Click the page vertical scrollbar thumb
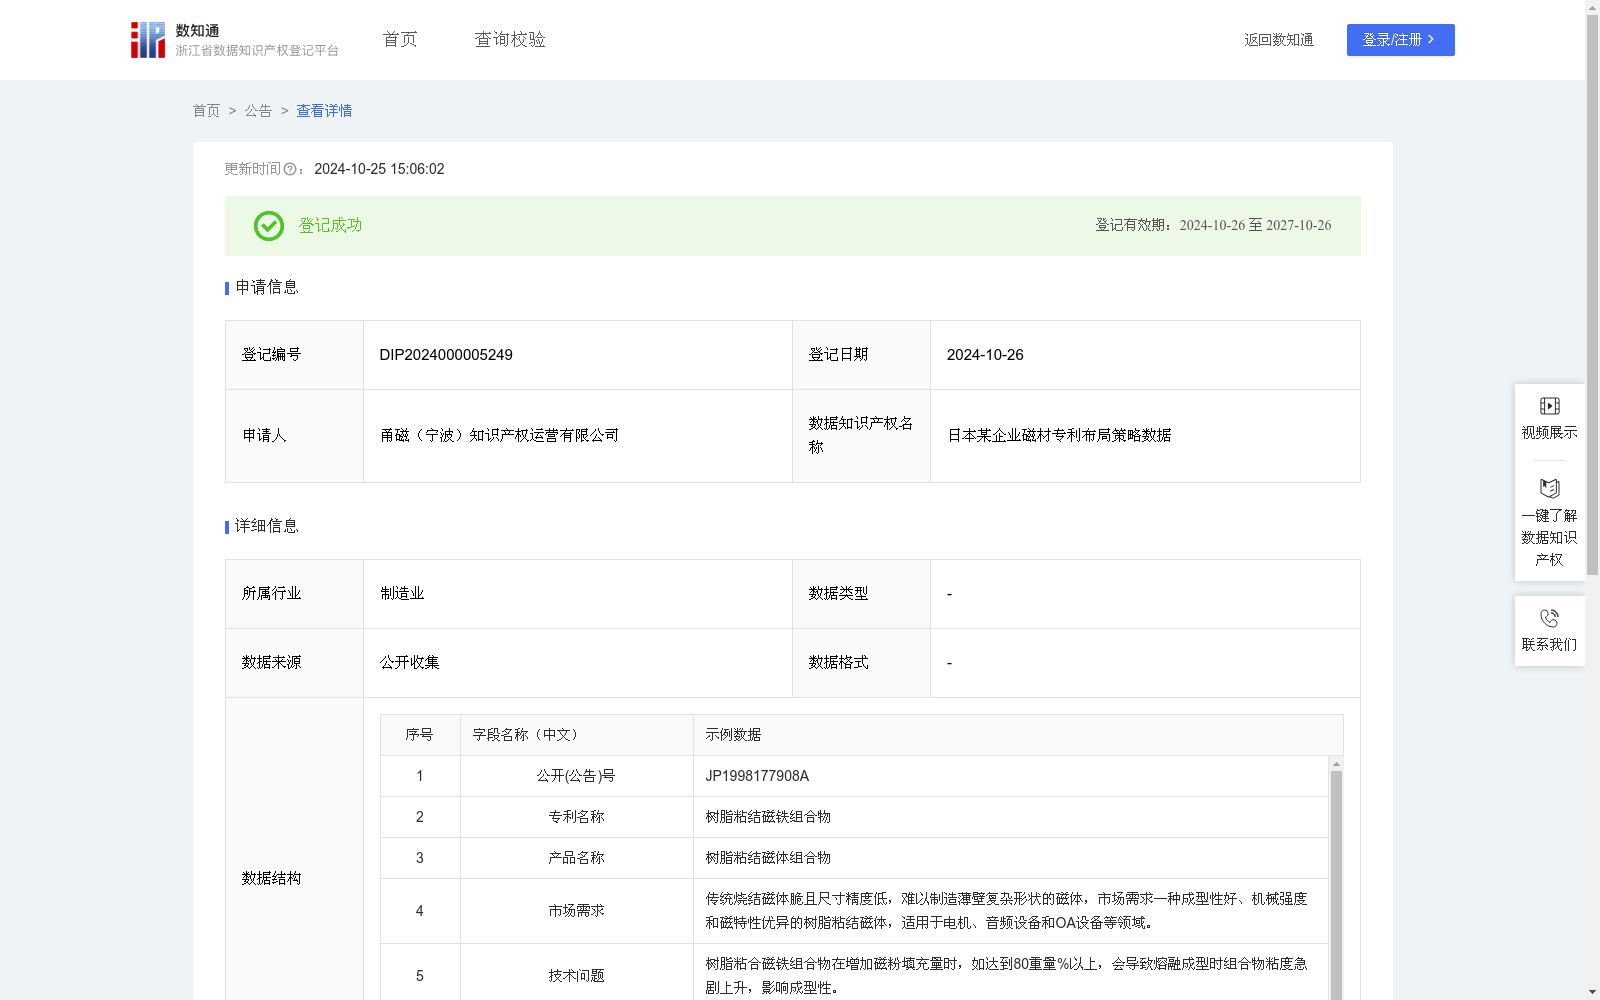The height and width of the screenshot is (1000, 1600). [x=1592, y=295]
